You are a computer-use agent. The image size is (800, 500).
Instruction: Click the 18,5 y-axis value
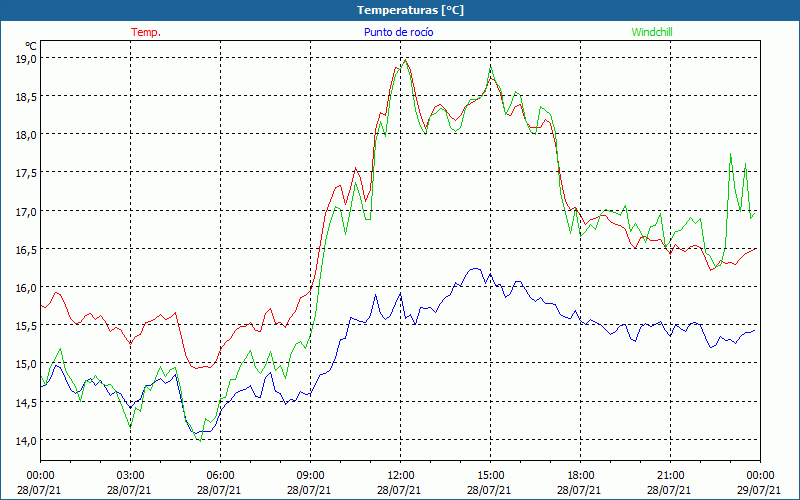tap(26, 96)
